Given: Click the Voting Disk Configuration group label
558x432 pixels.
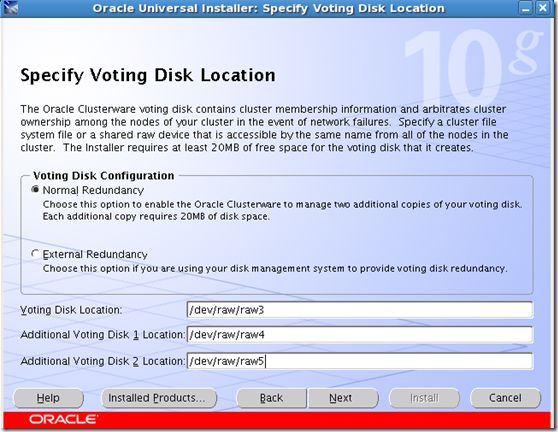Looking at the screenshot, I should [x=104, y=175].
